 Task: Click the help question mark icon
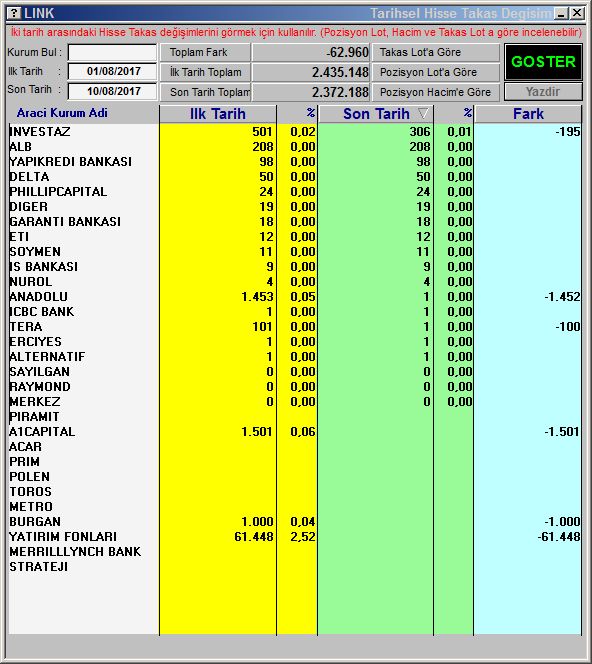pyautogui.click(x=14, y=13)
